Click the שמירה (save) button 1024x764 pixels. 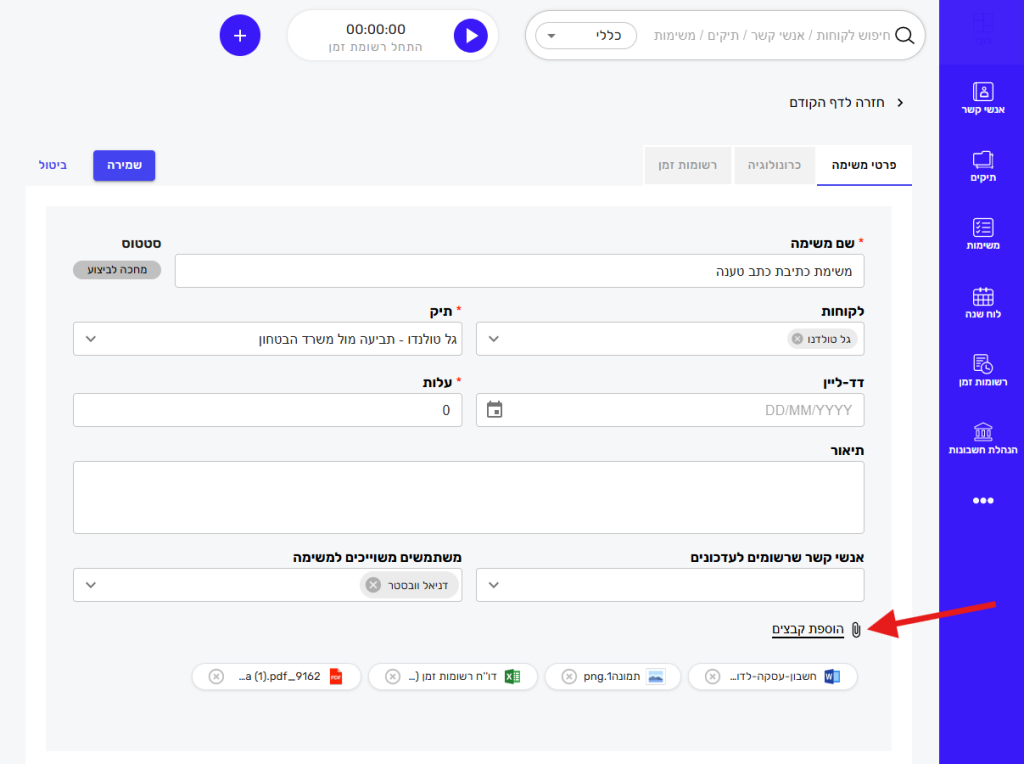pyautogui.click(x=124, y=165)
